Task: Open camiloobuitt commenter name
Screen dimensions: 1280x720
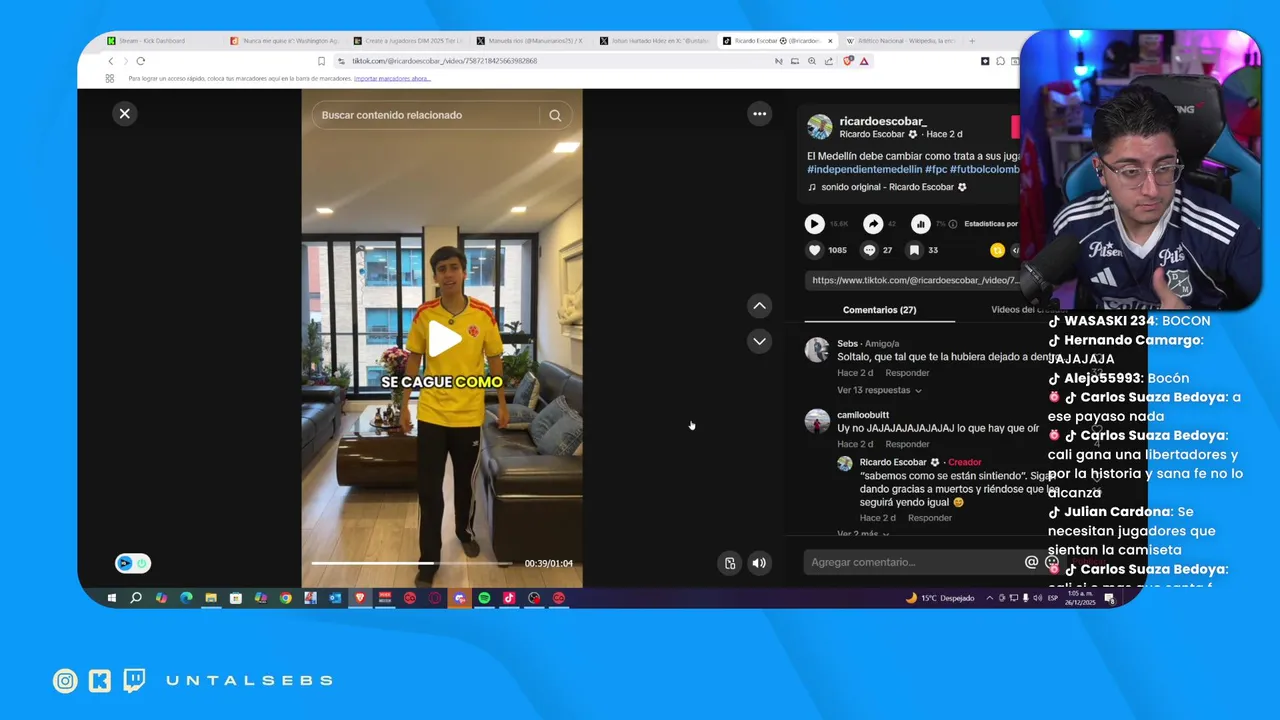Action: pos(863,415)
